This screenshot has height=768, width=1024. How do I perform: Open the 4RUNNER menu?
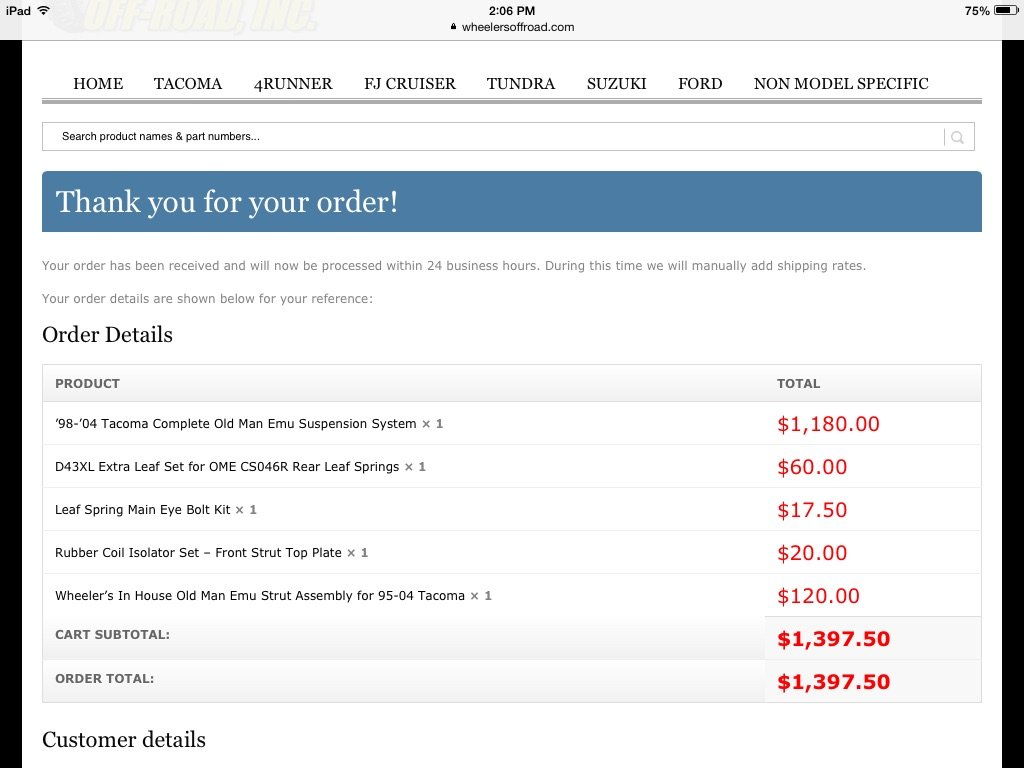[293, 84]
